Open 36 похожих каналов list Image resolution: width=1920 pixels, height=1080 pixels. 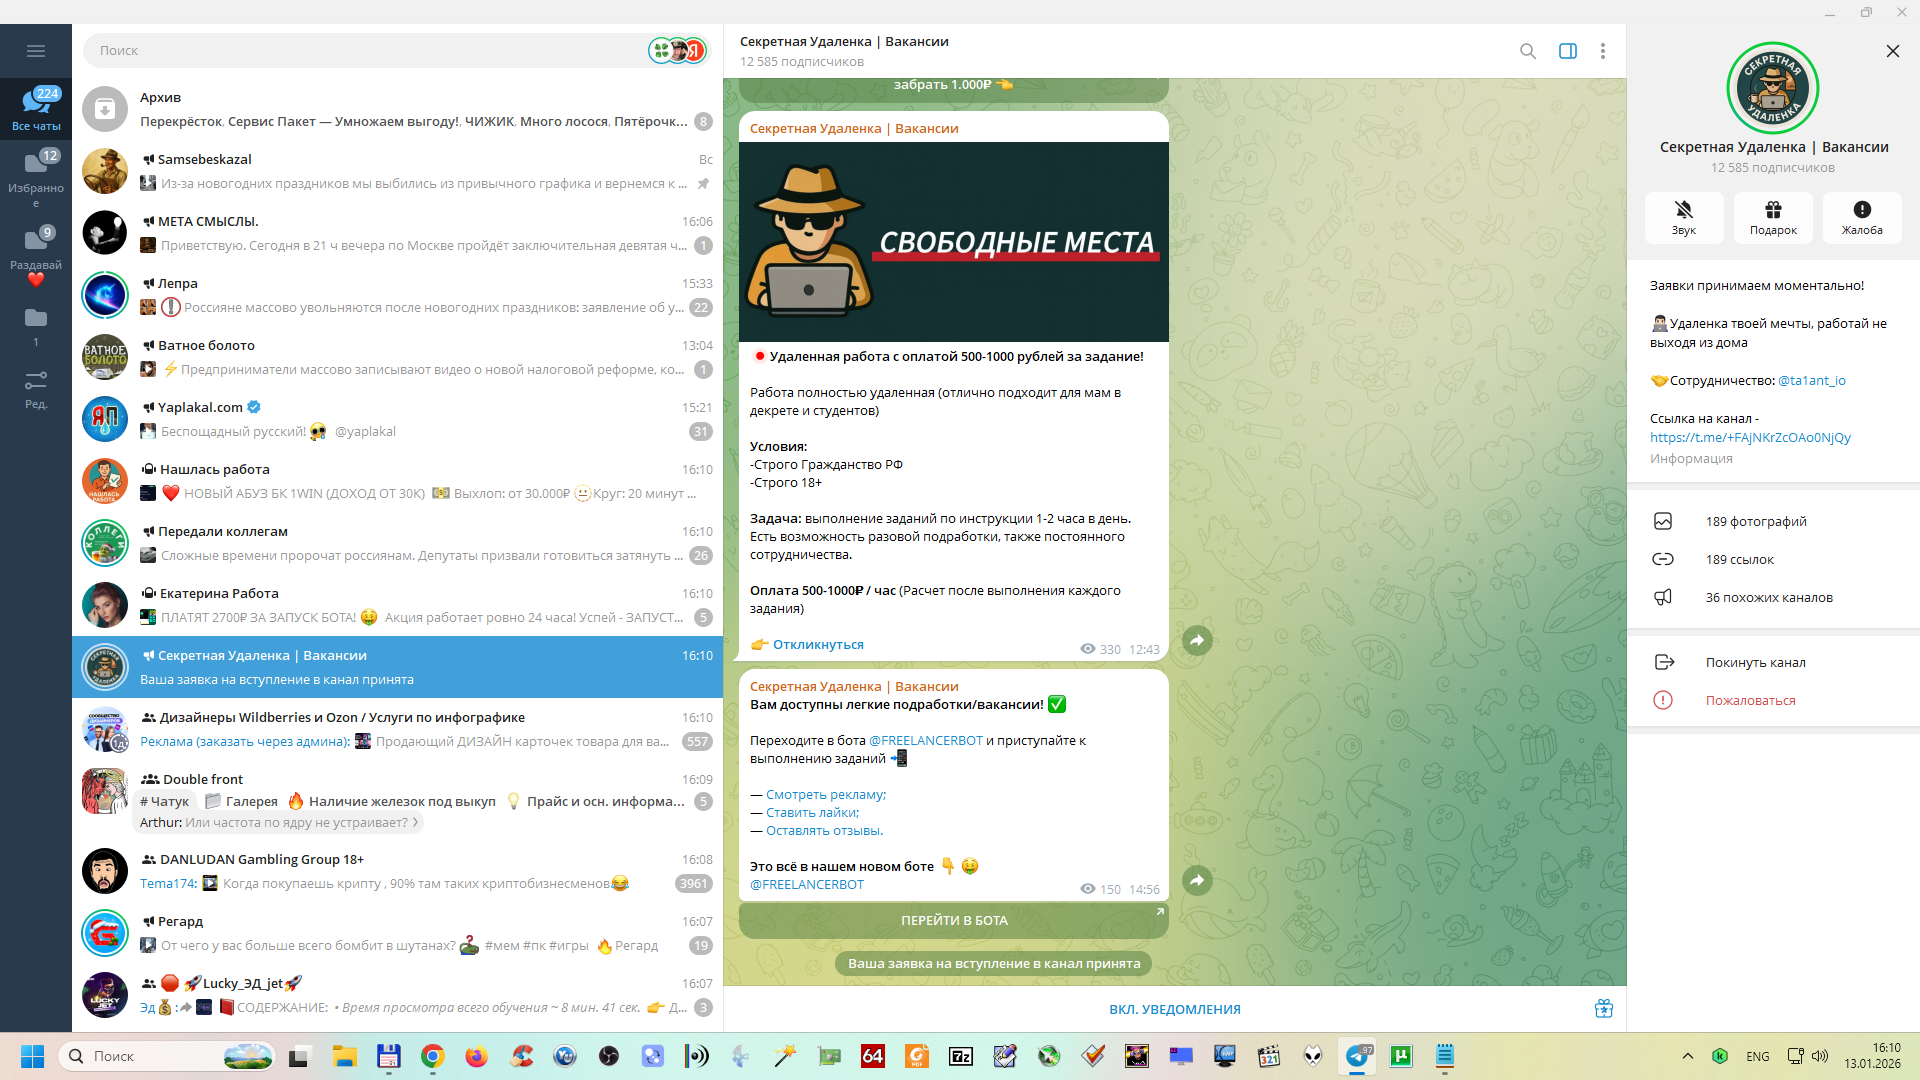(x=1768, y=597)
